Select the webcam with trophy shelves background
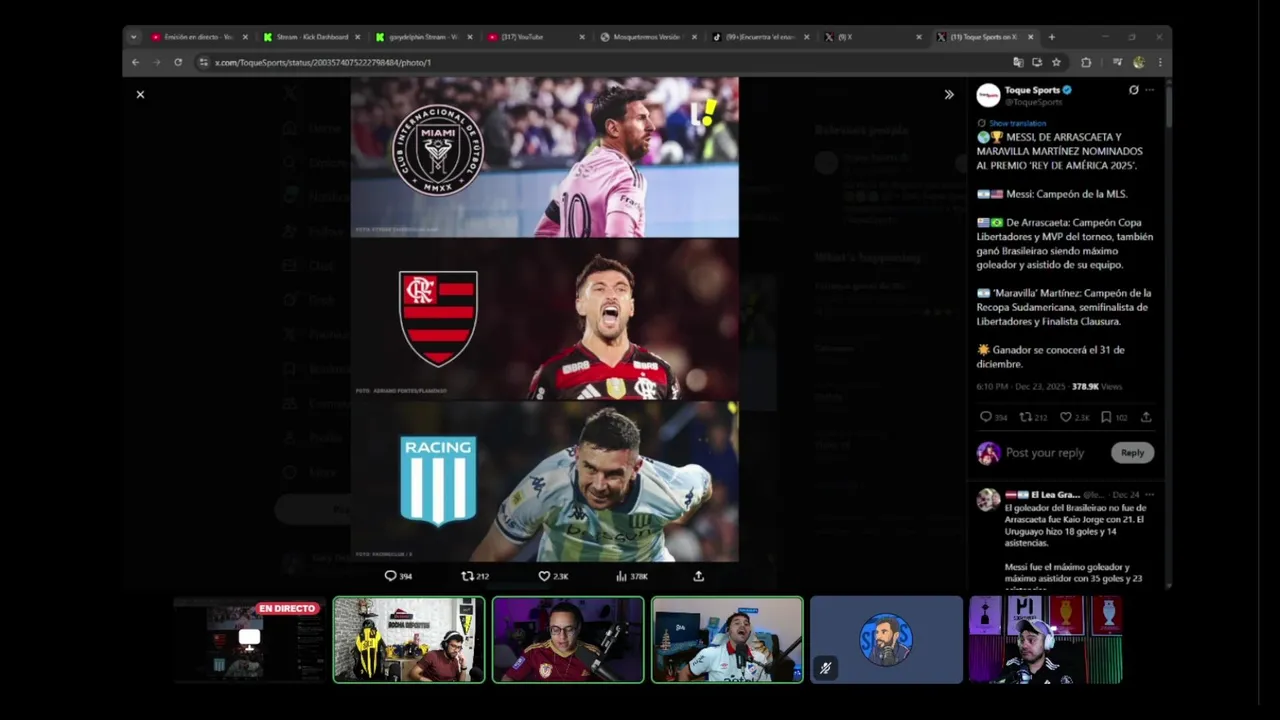Image resolution: width=1280 pixels, height=720 pixels. tap(1045, 640)
